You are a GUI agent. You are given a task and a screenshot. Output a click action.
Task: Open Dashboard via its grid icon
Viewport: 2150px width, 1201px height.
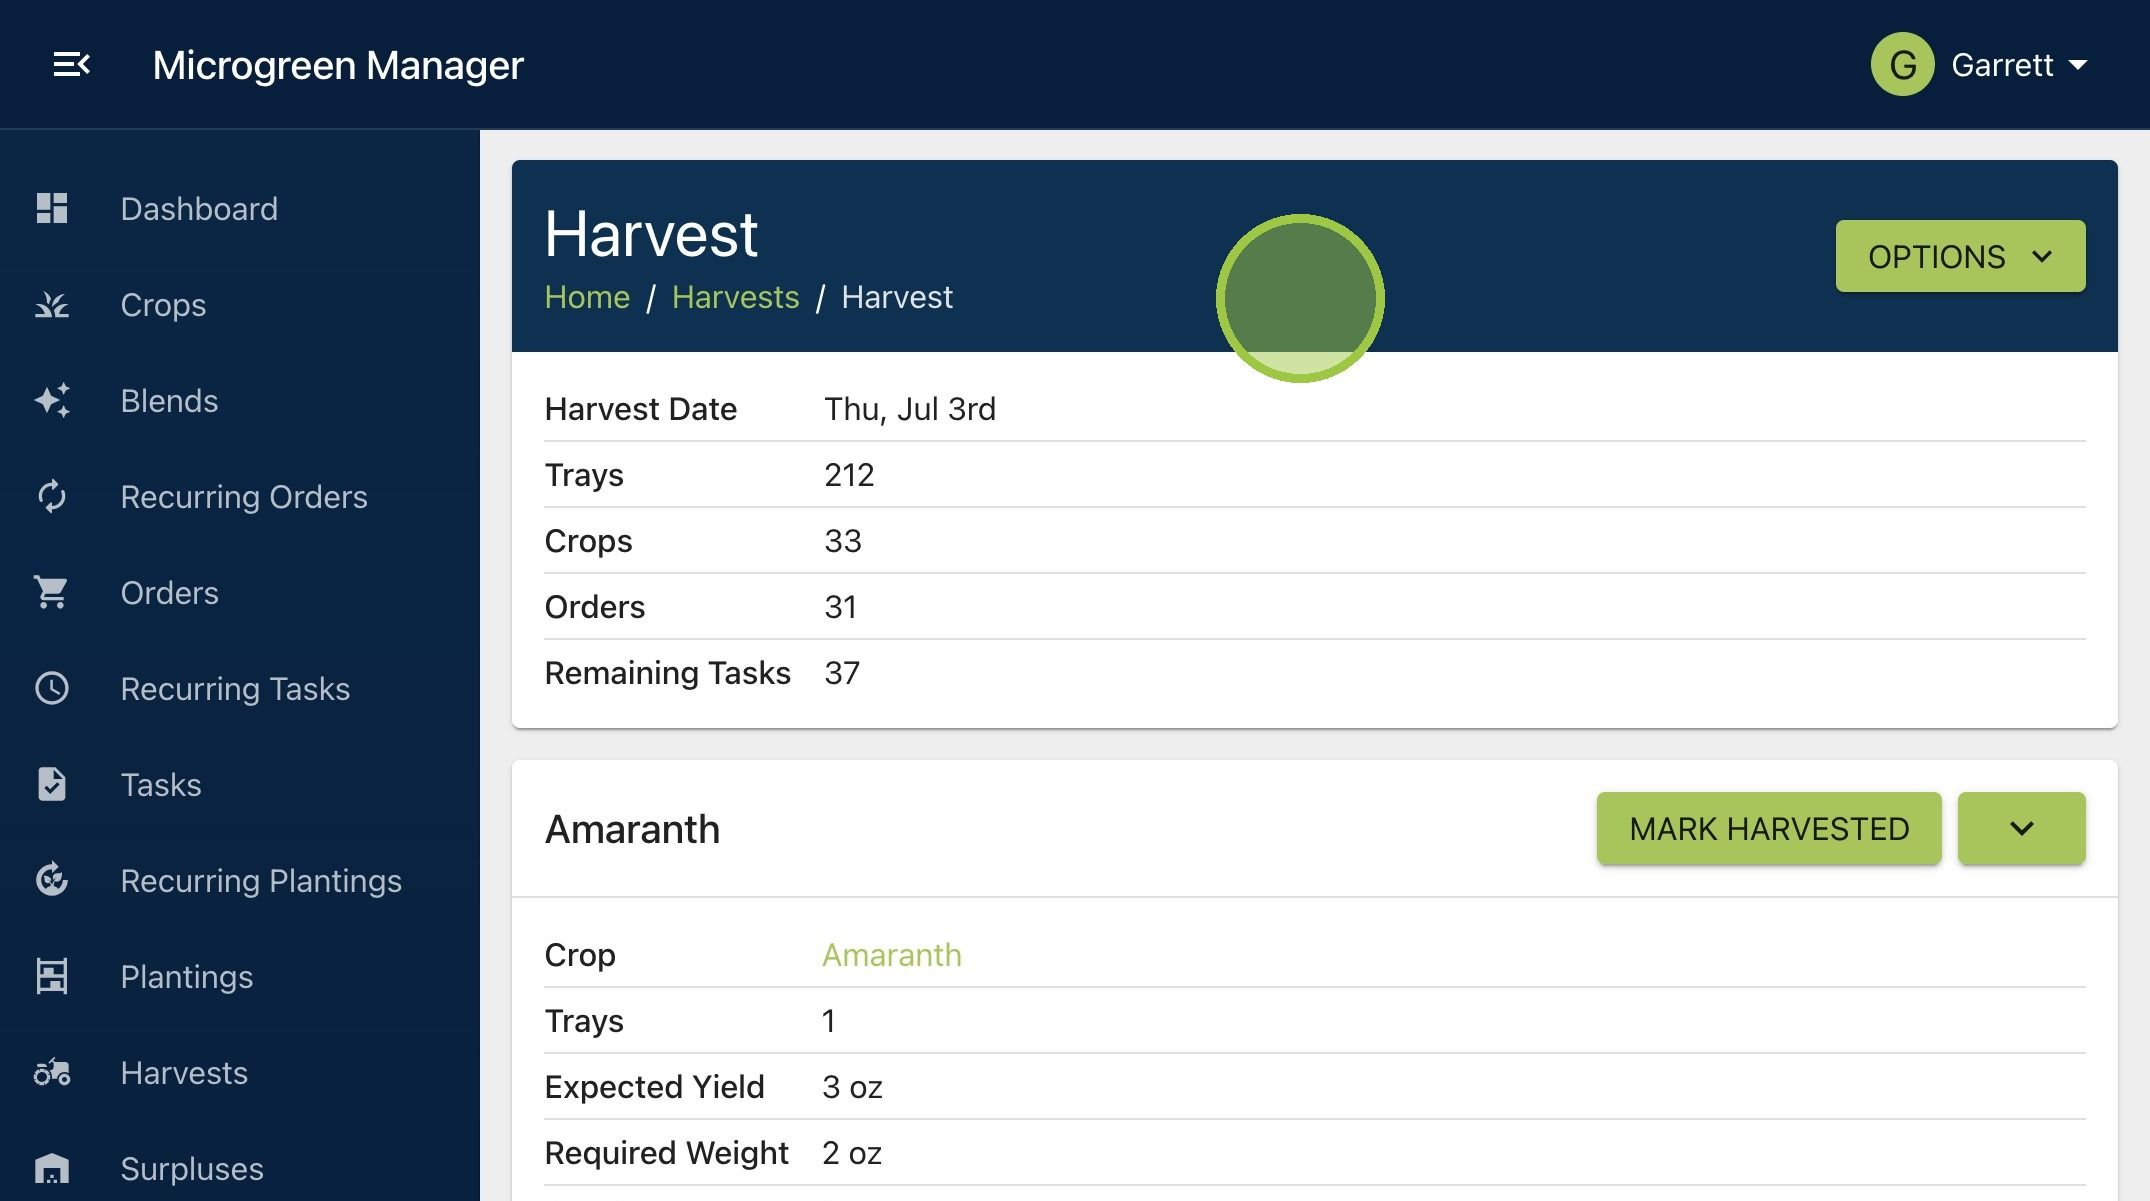click(52, 208)
